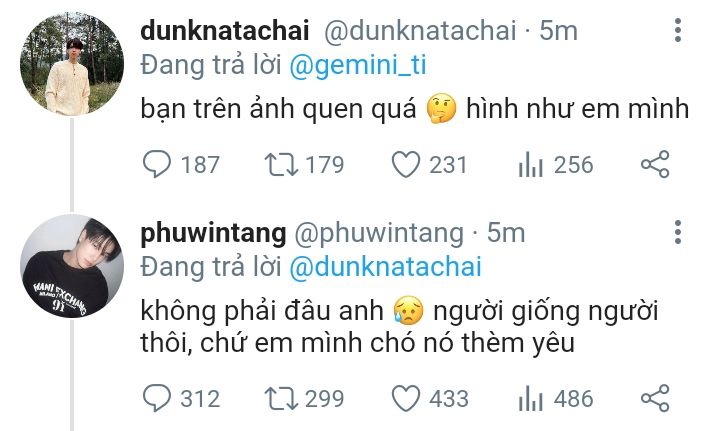Open the @dunknatachai mention link
The image size is (719, 431).
385,267
